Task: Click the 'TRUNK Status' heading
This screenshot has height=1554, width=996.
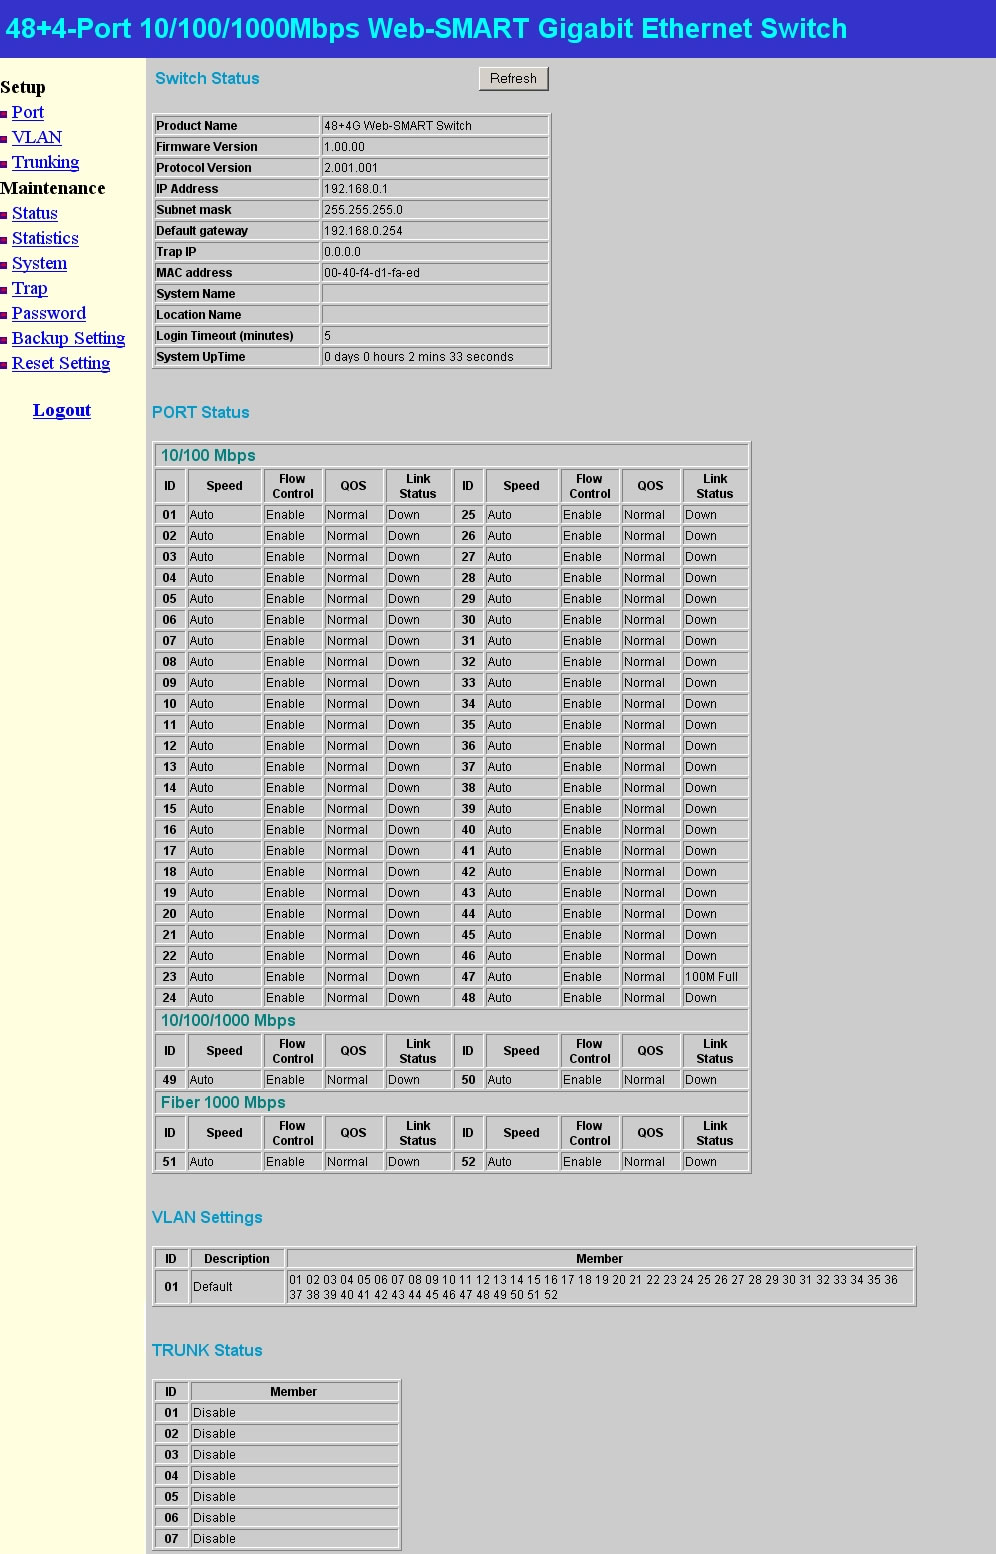Action: pyautogui.click(x=207, y=1350)
